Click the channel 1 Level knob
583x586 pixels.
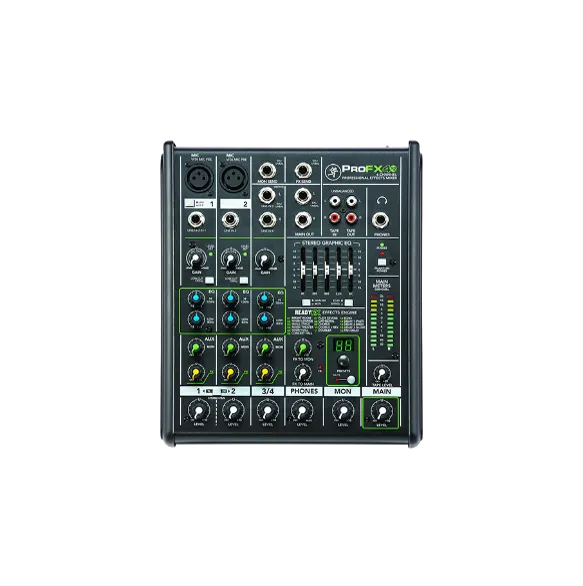198,411
